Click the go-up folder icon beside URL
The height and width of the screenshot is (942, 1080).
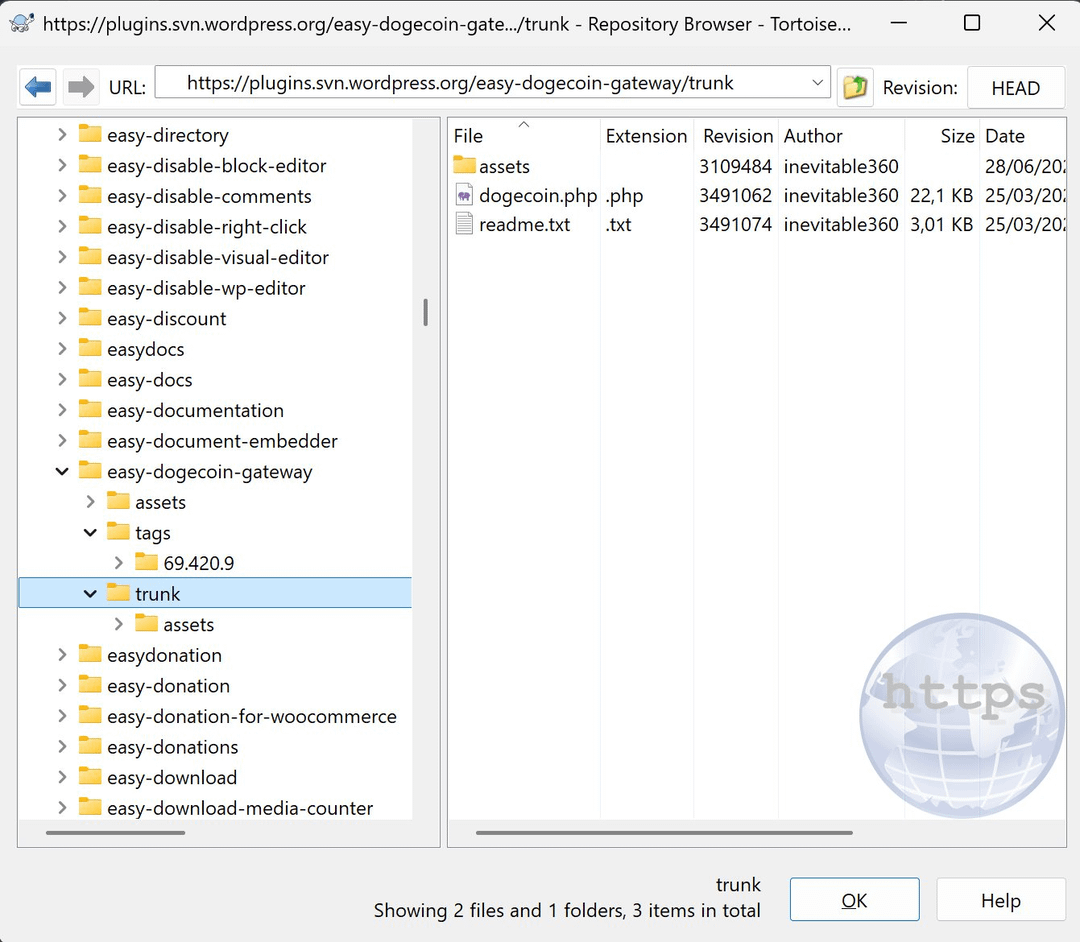[855, 88]
